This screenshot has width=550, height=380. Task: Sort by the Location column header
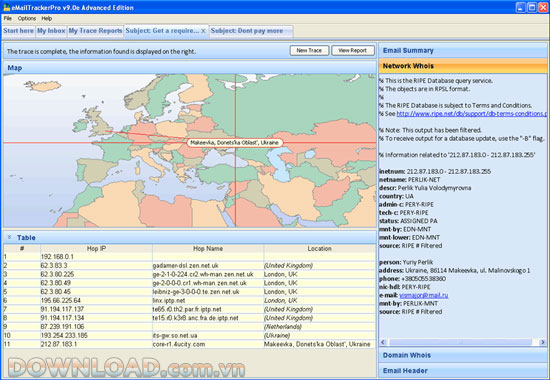coord(320,248)
